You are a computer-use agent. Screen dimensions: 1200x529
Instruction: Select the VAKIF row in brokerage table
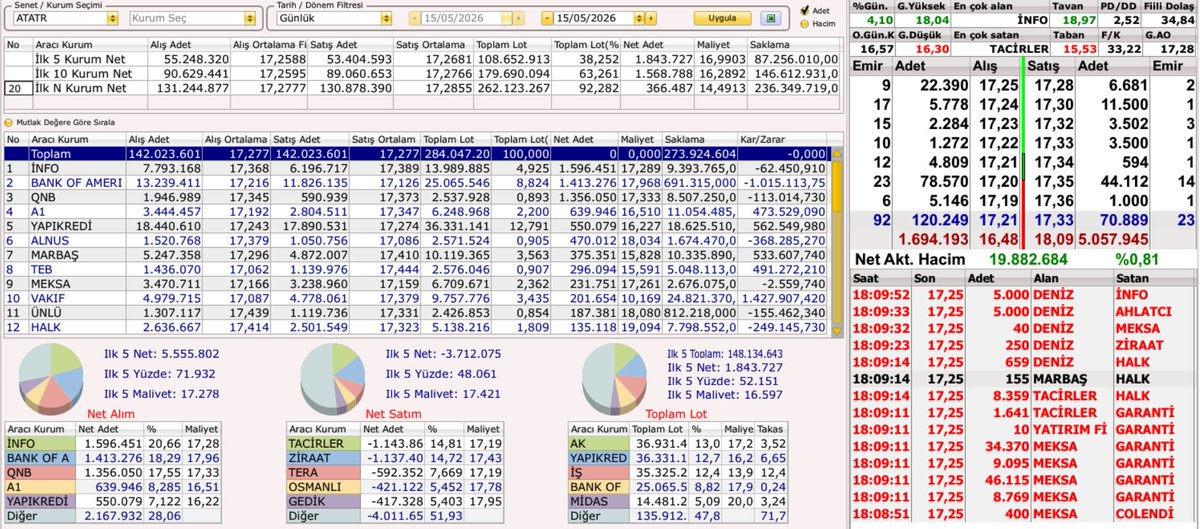416,297
